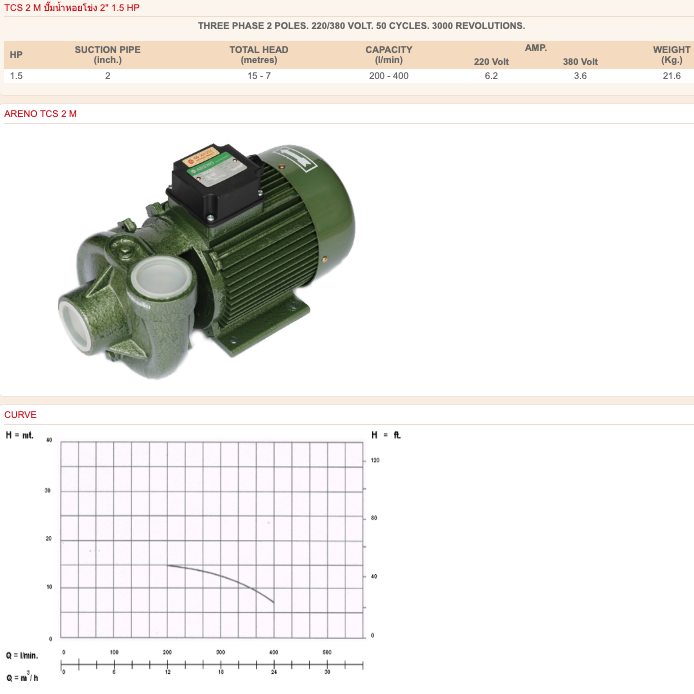Image resolution: width=694 pixels, height=694 pixels.
Task: Click the H = ft. axis label
Action: tap(386, 435)
